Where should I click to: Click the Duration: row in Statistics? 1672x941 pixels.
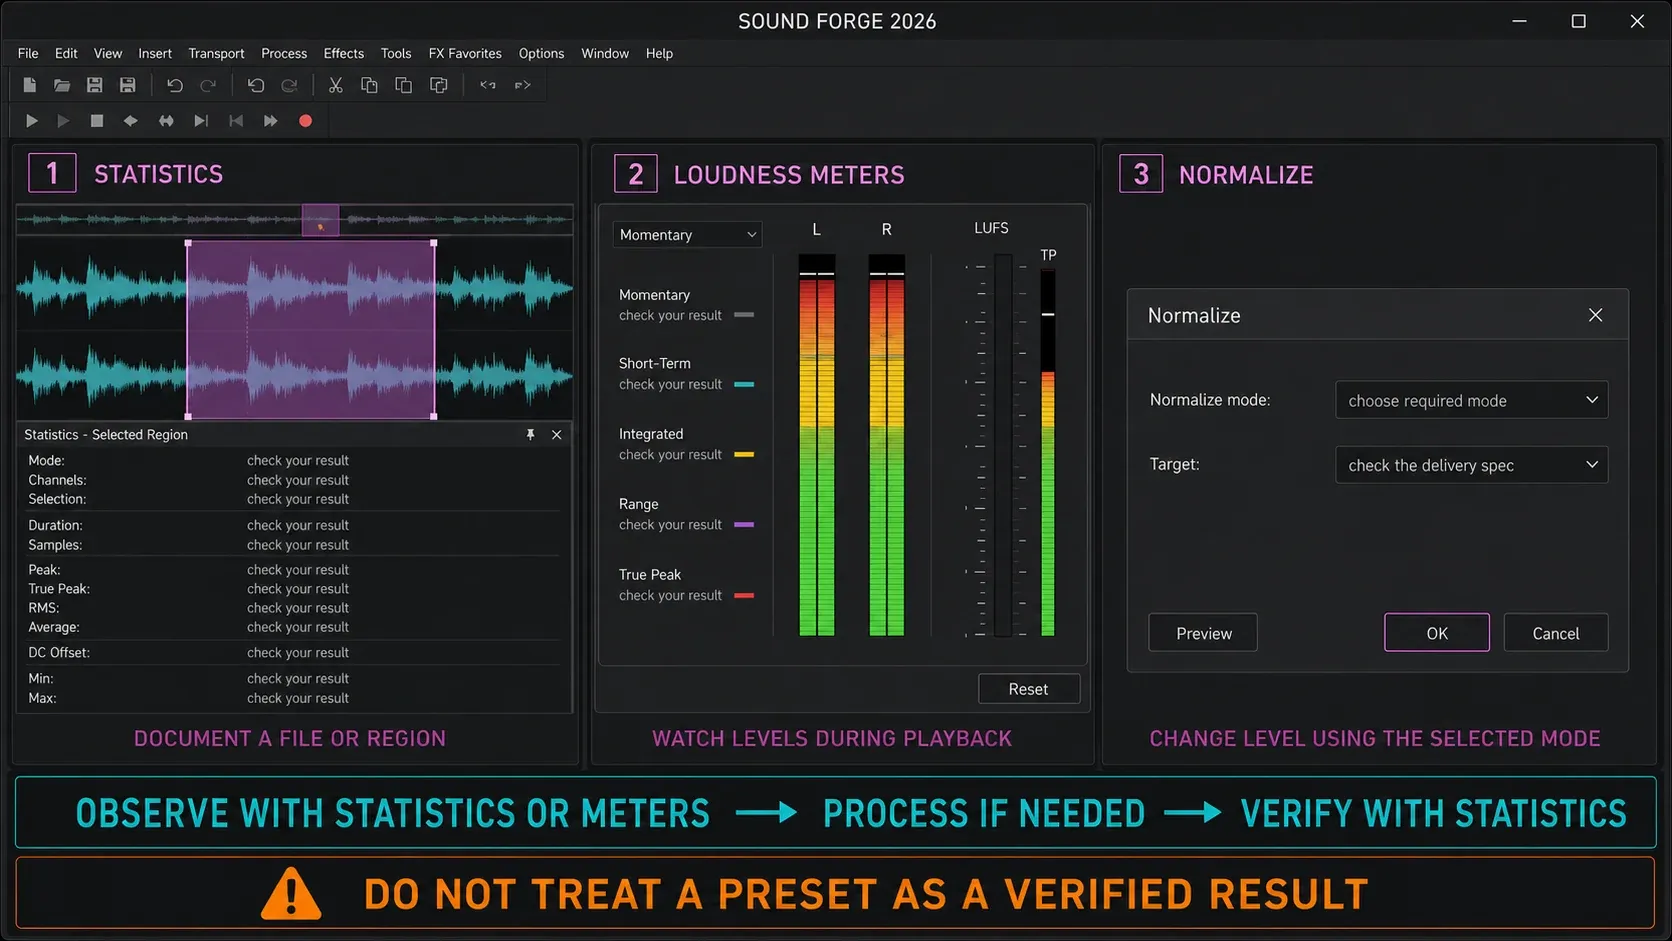click(293, 525)
